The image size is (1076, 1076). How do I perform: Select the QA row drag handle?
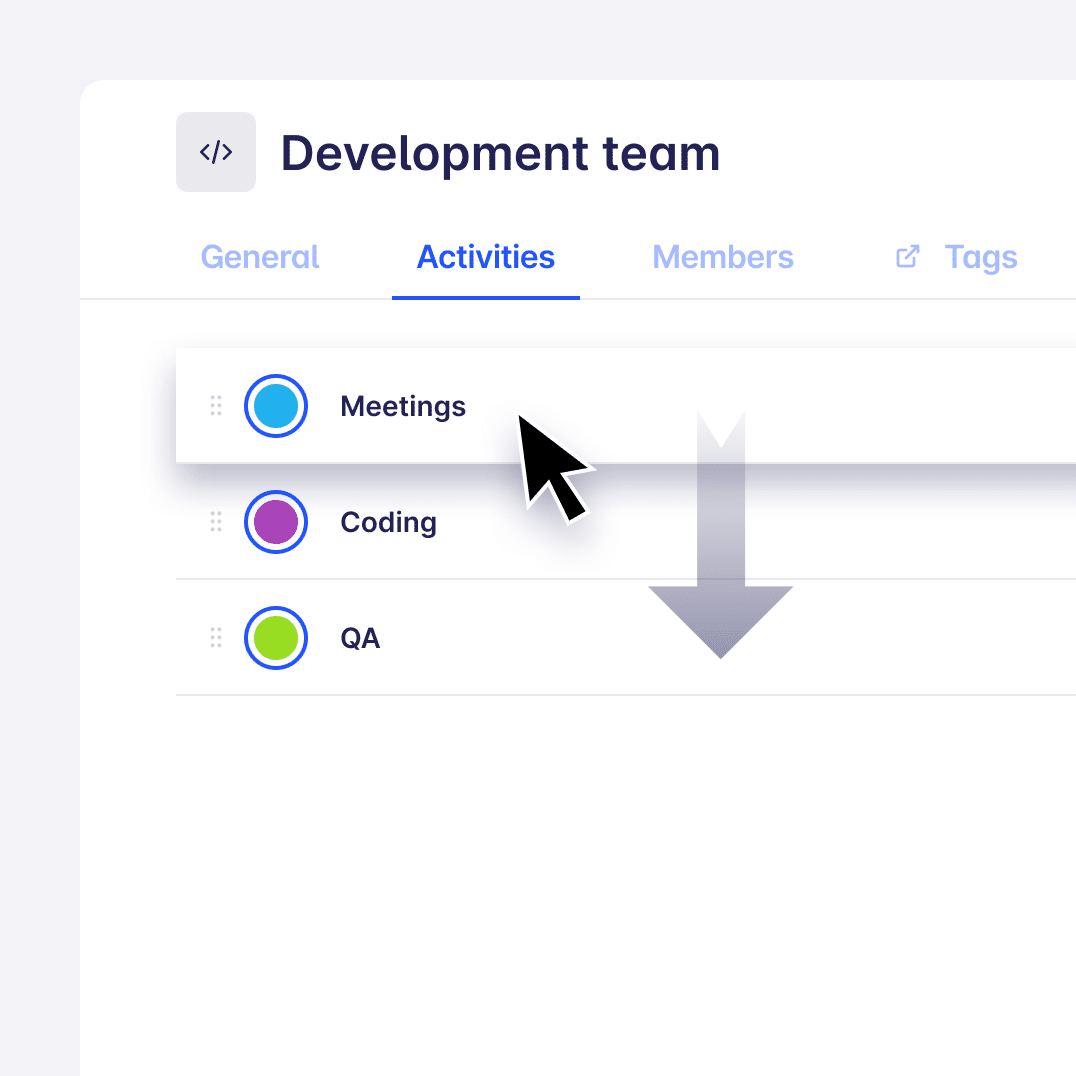click(x=215, y=638)
